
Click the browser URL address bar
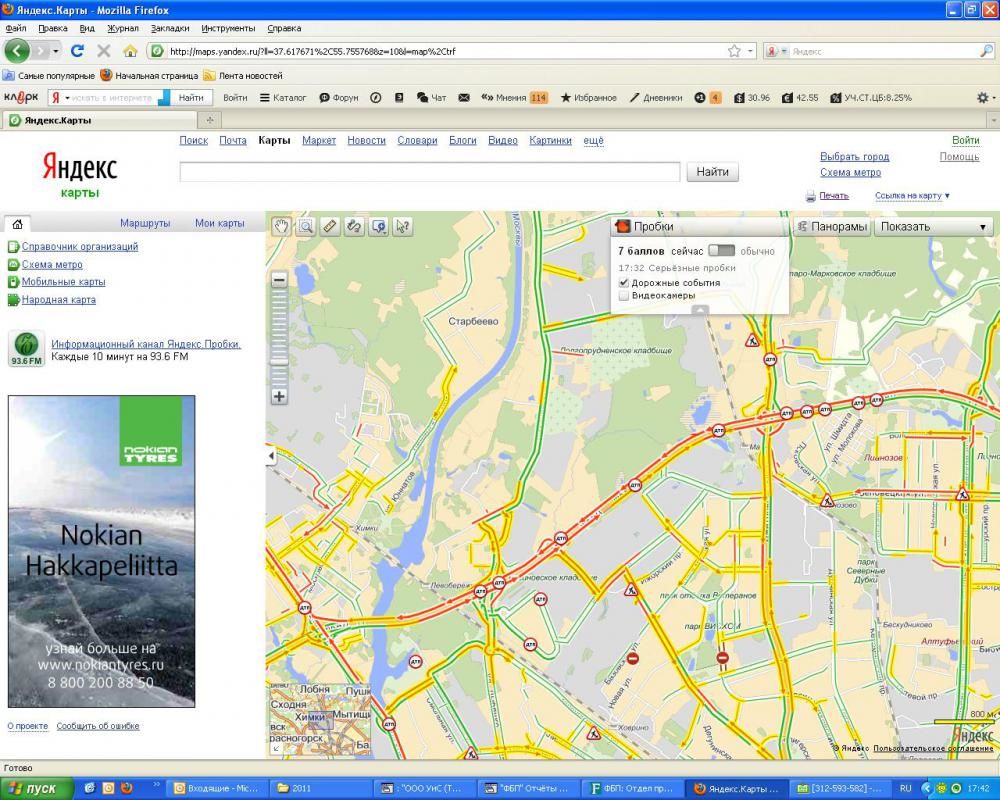(x=446, y=51)
